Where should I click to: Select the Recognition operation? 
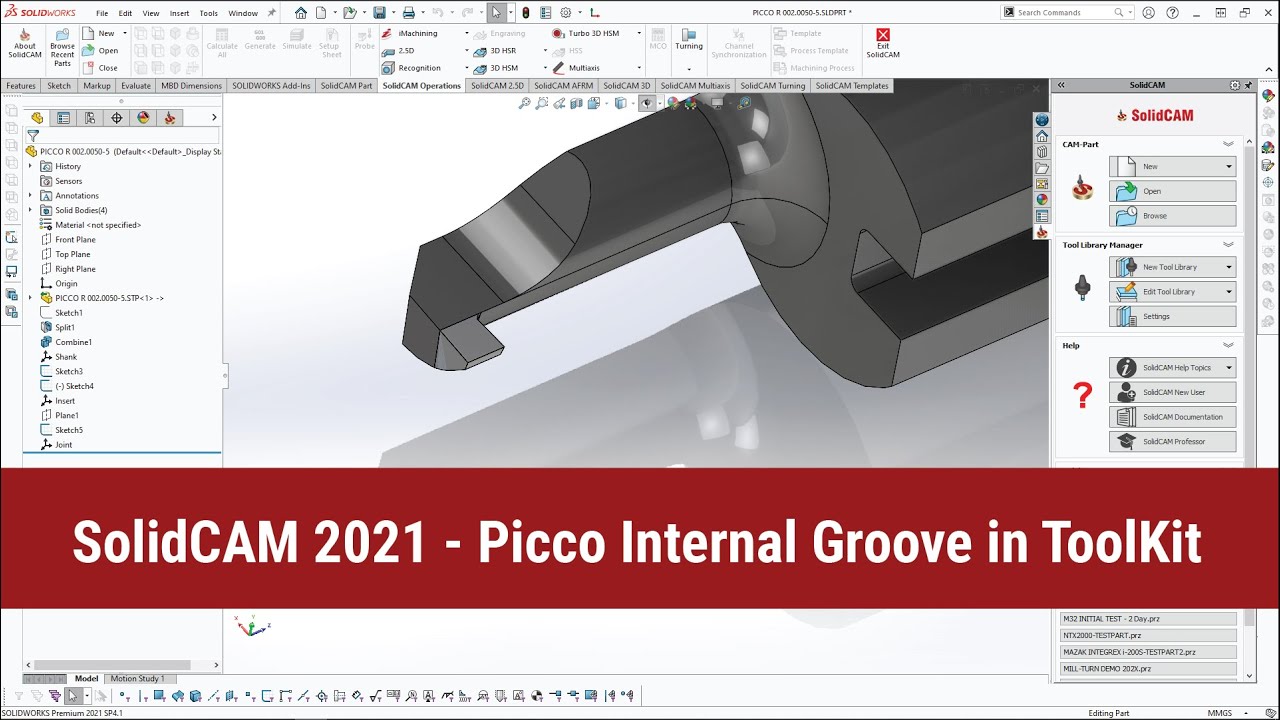412,68
